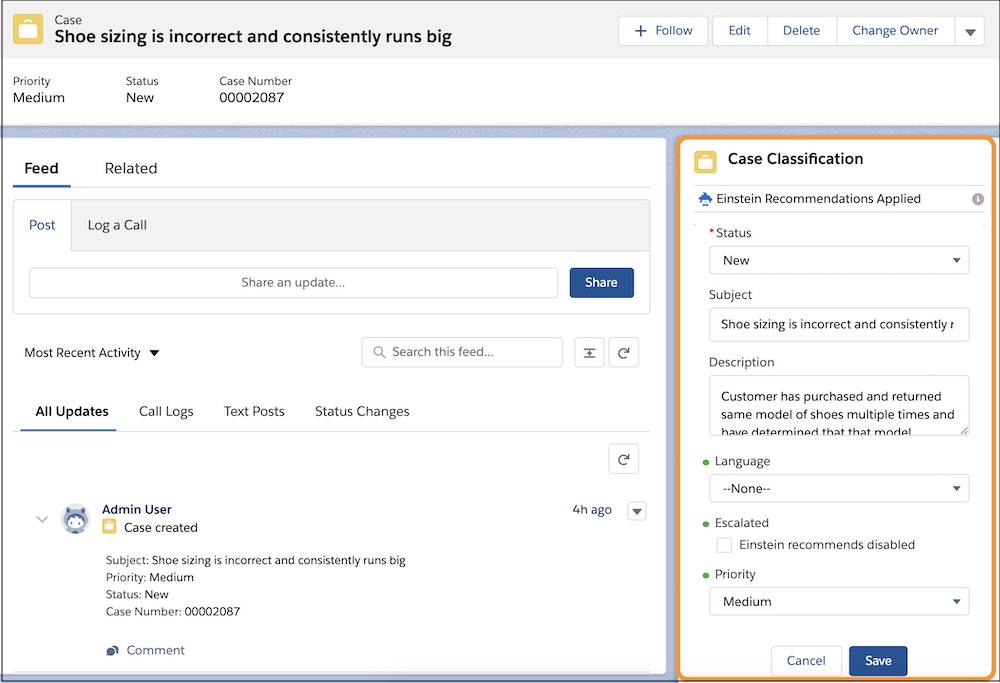Click the Search this feed field
This screenshot has height=683, width=1000.
[462, 352]
